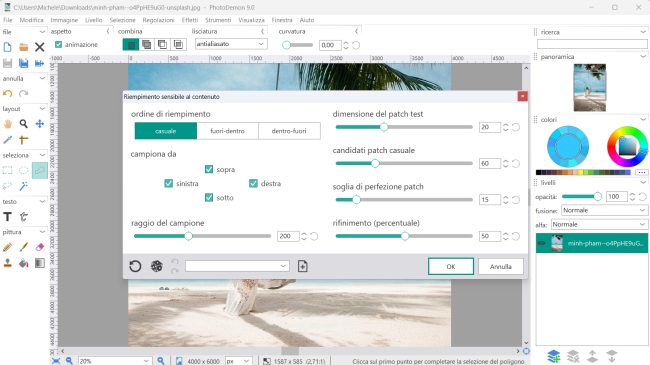This screenshot has height=365, width=650.
Task: Select the Polygon selection tool
Action: tap(40, 170)
